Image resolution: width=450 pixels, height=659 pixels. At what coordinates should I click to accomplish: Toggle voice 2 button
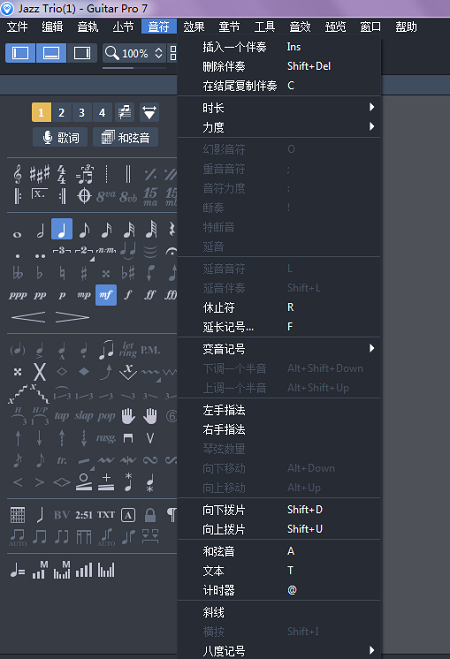point(61,112)
